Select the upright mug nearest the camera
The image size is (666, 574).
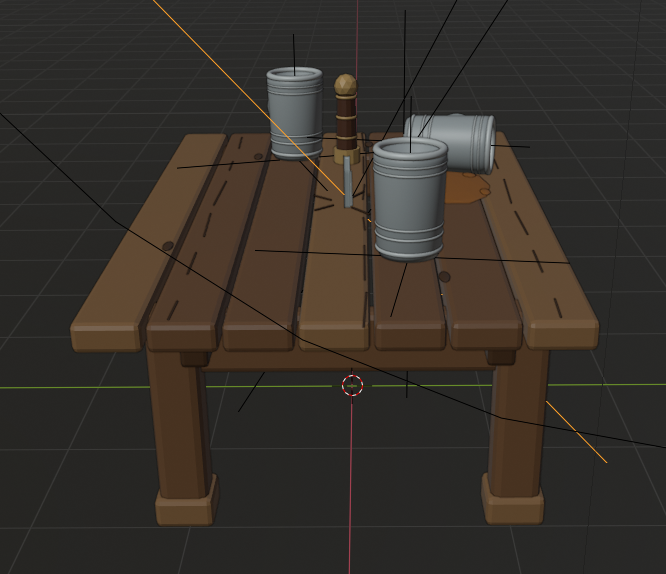click(410, 200)
